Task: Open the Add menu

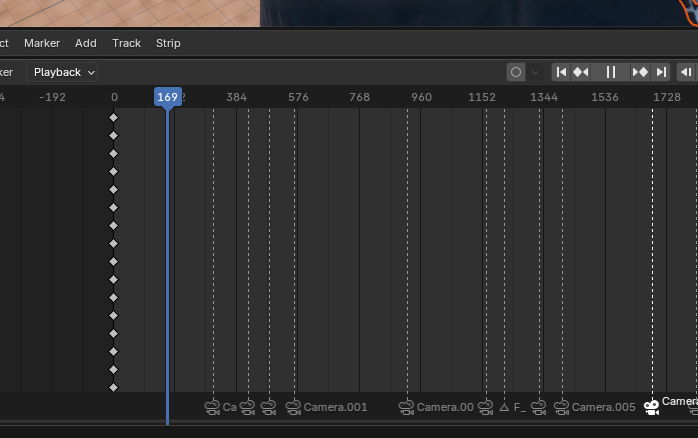Action: click(x=85, y=43)
